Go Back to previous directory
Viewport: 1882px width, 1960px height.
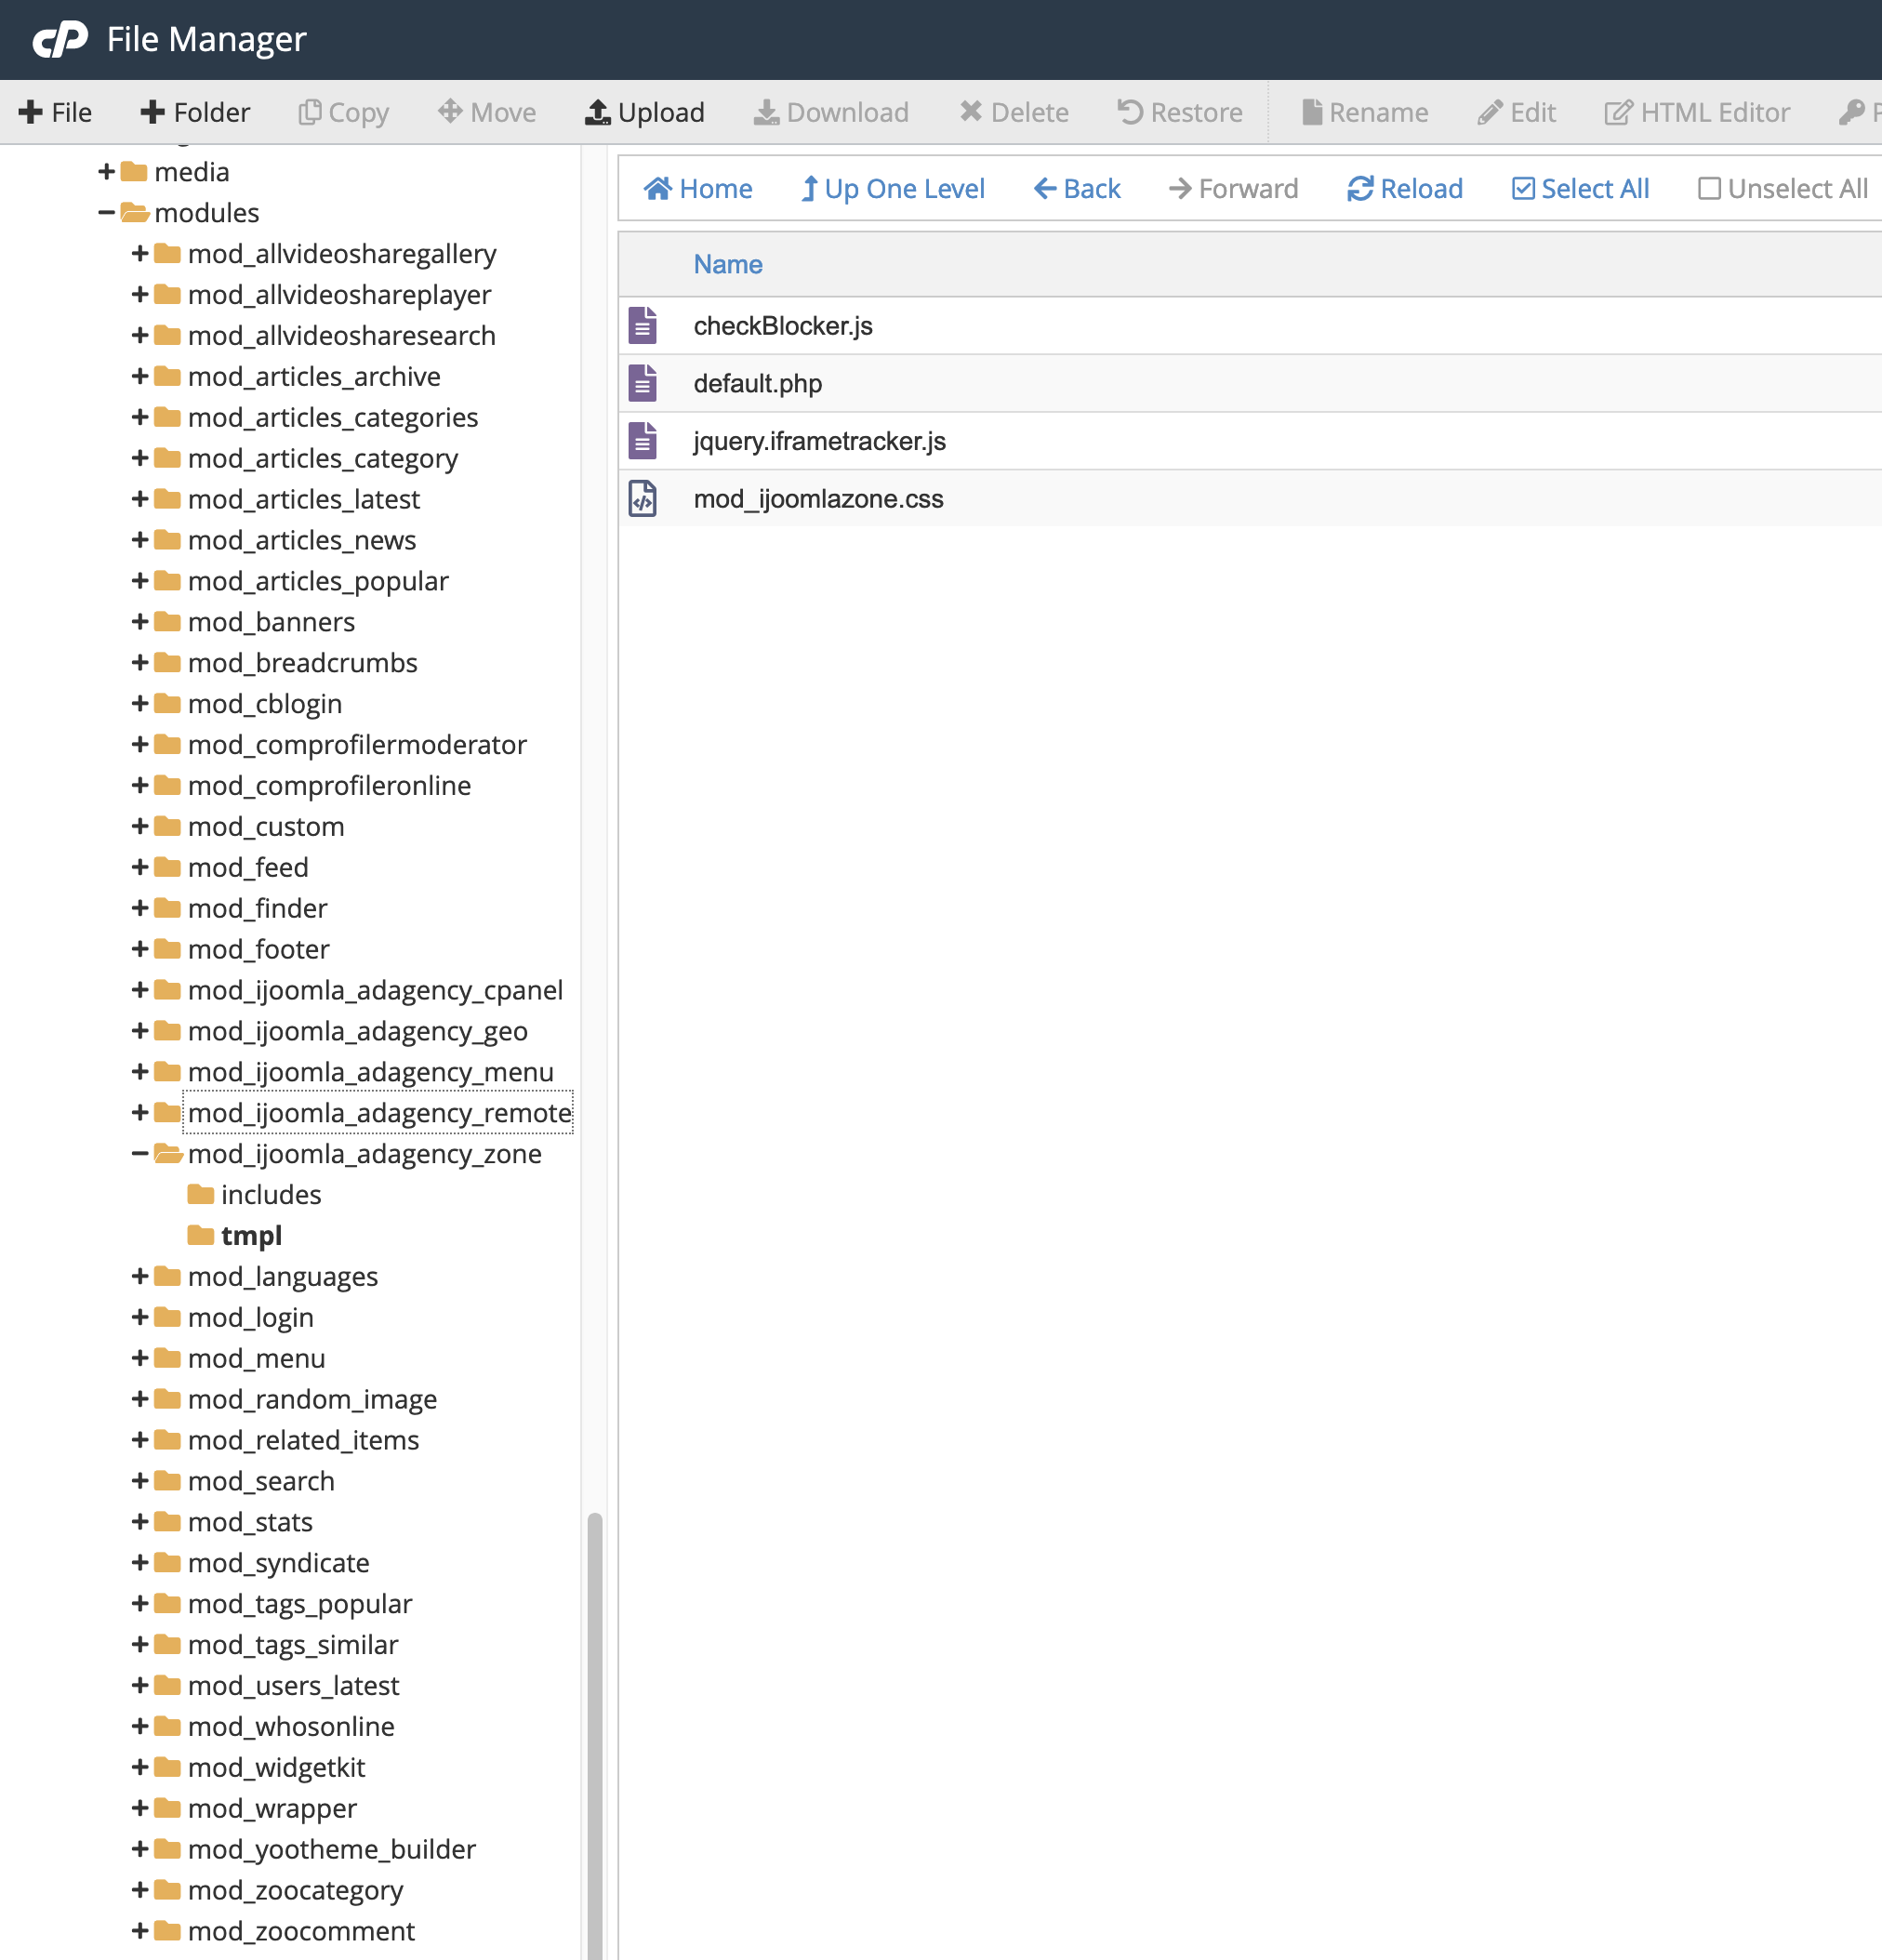[x=1076, y=189]
